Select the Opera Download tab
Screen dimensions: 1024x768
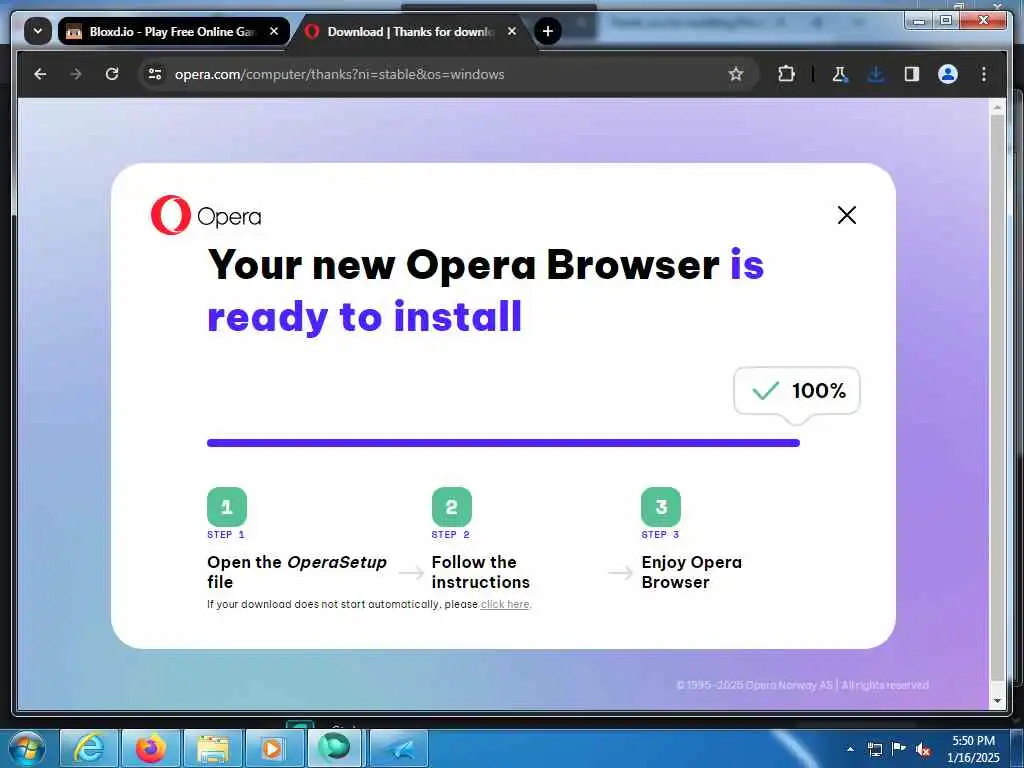click(x=409, y=31)
